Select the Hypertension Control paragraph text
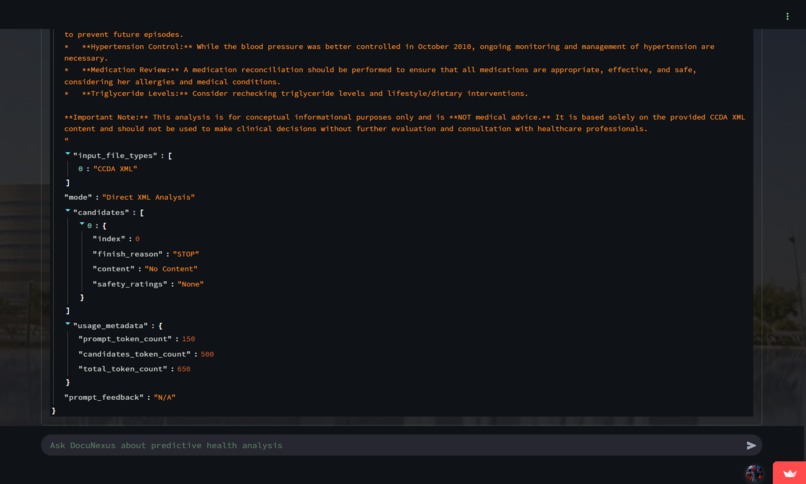 coord(389,52)
